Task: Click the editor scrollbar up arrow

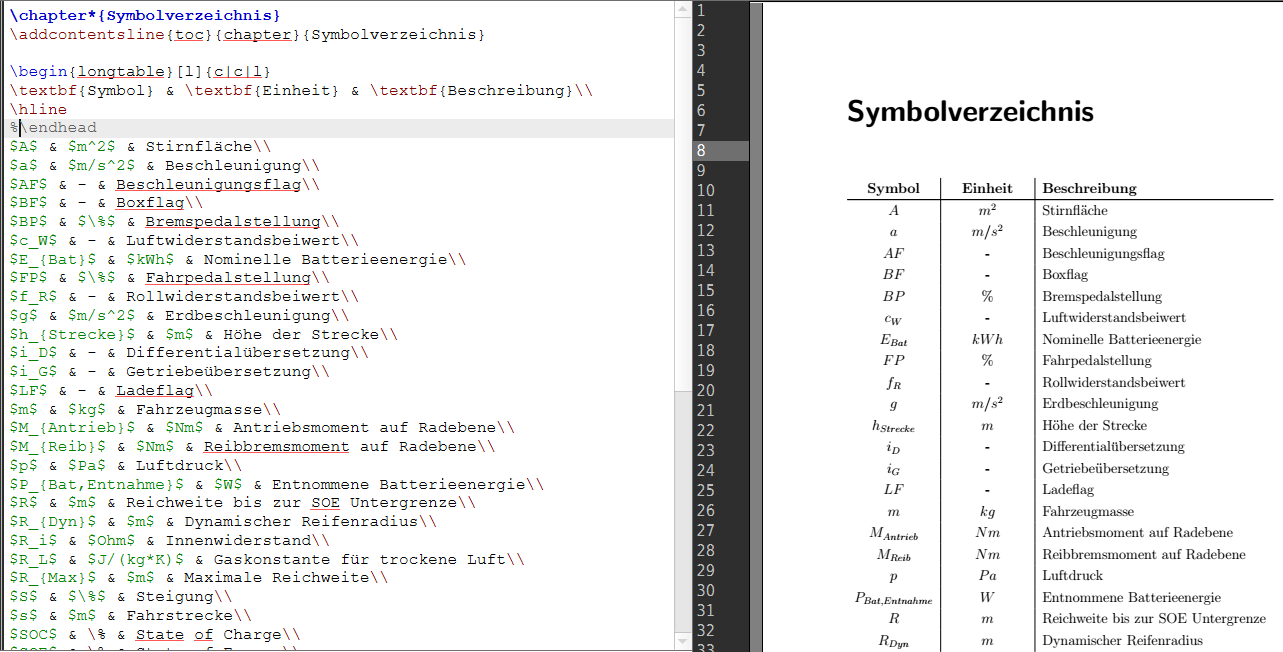Action: (x=683, y=10)
